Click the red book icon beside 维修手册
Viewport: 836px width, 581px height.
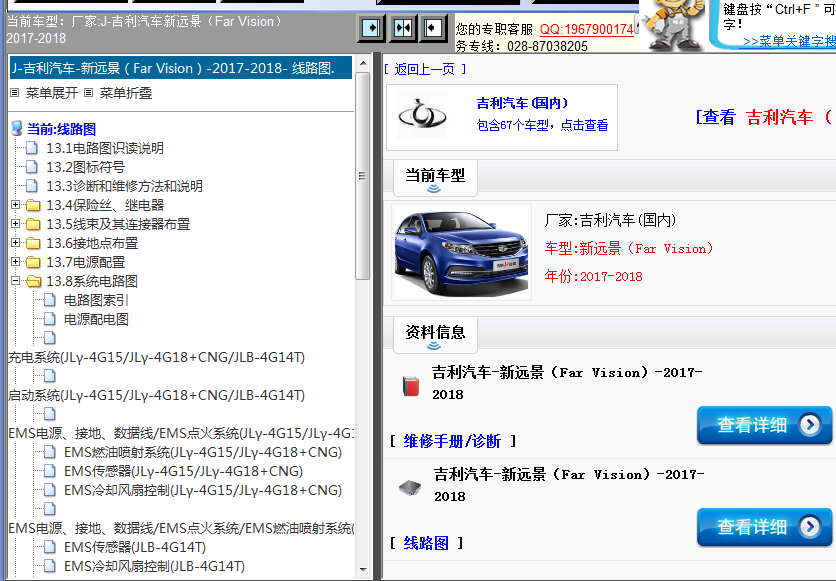(x=411, y=386)
